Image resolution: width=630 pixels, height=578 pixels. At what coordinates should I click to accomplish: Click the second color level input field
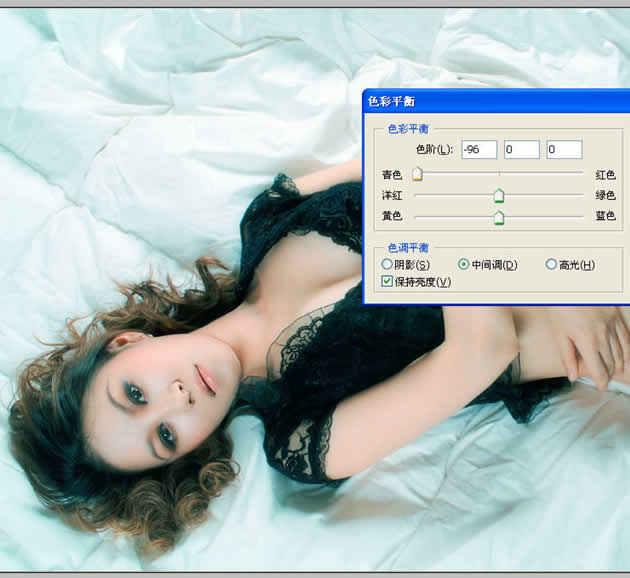point(522,149)
